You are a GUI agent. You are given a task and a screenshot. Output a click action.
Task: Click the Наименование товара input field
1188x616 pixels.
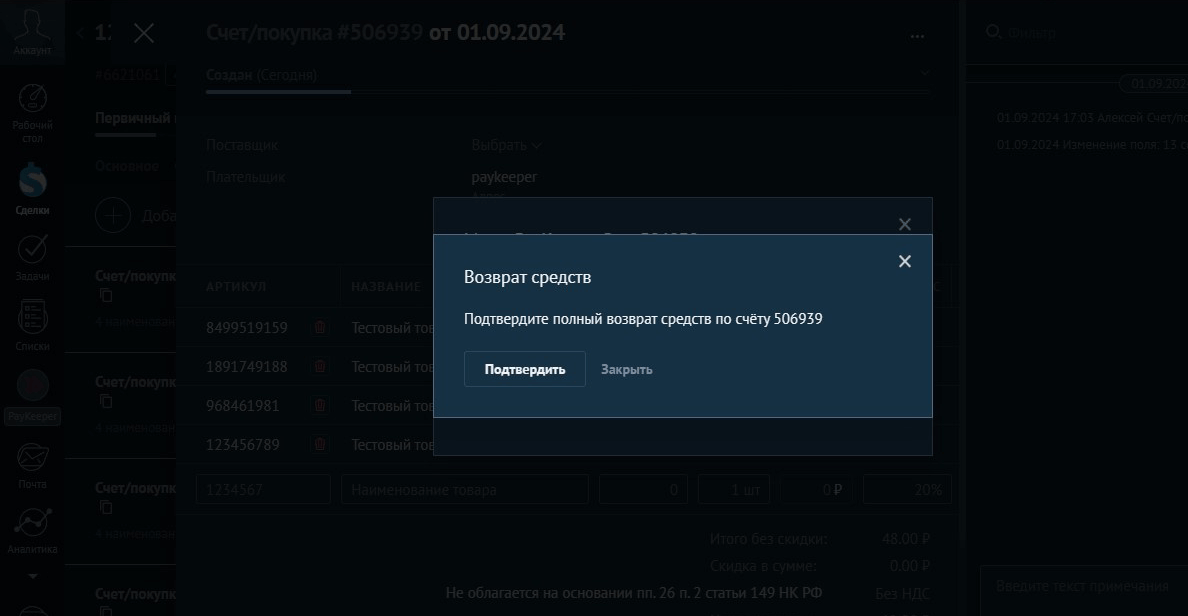pos(465,490)
